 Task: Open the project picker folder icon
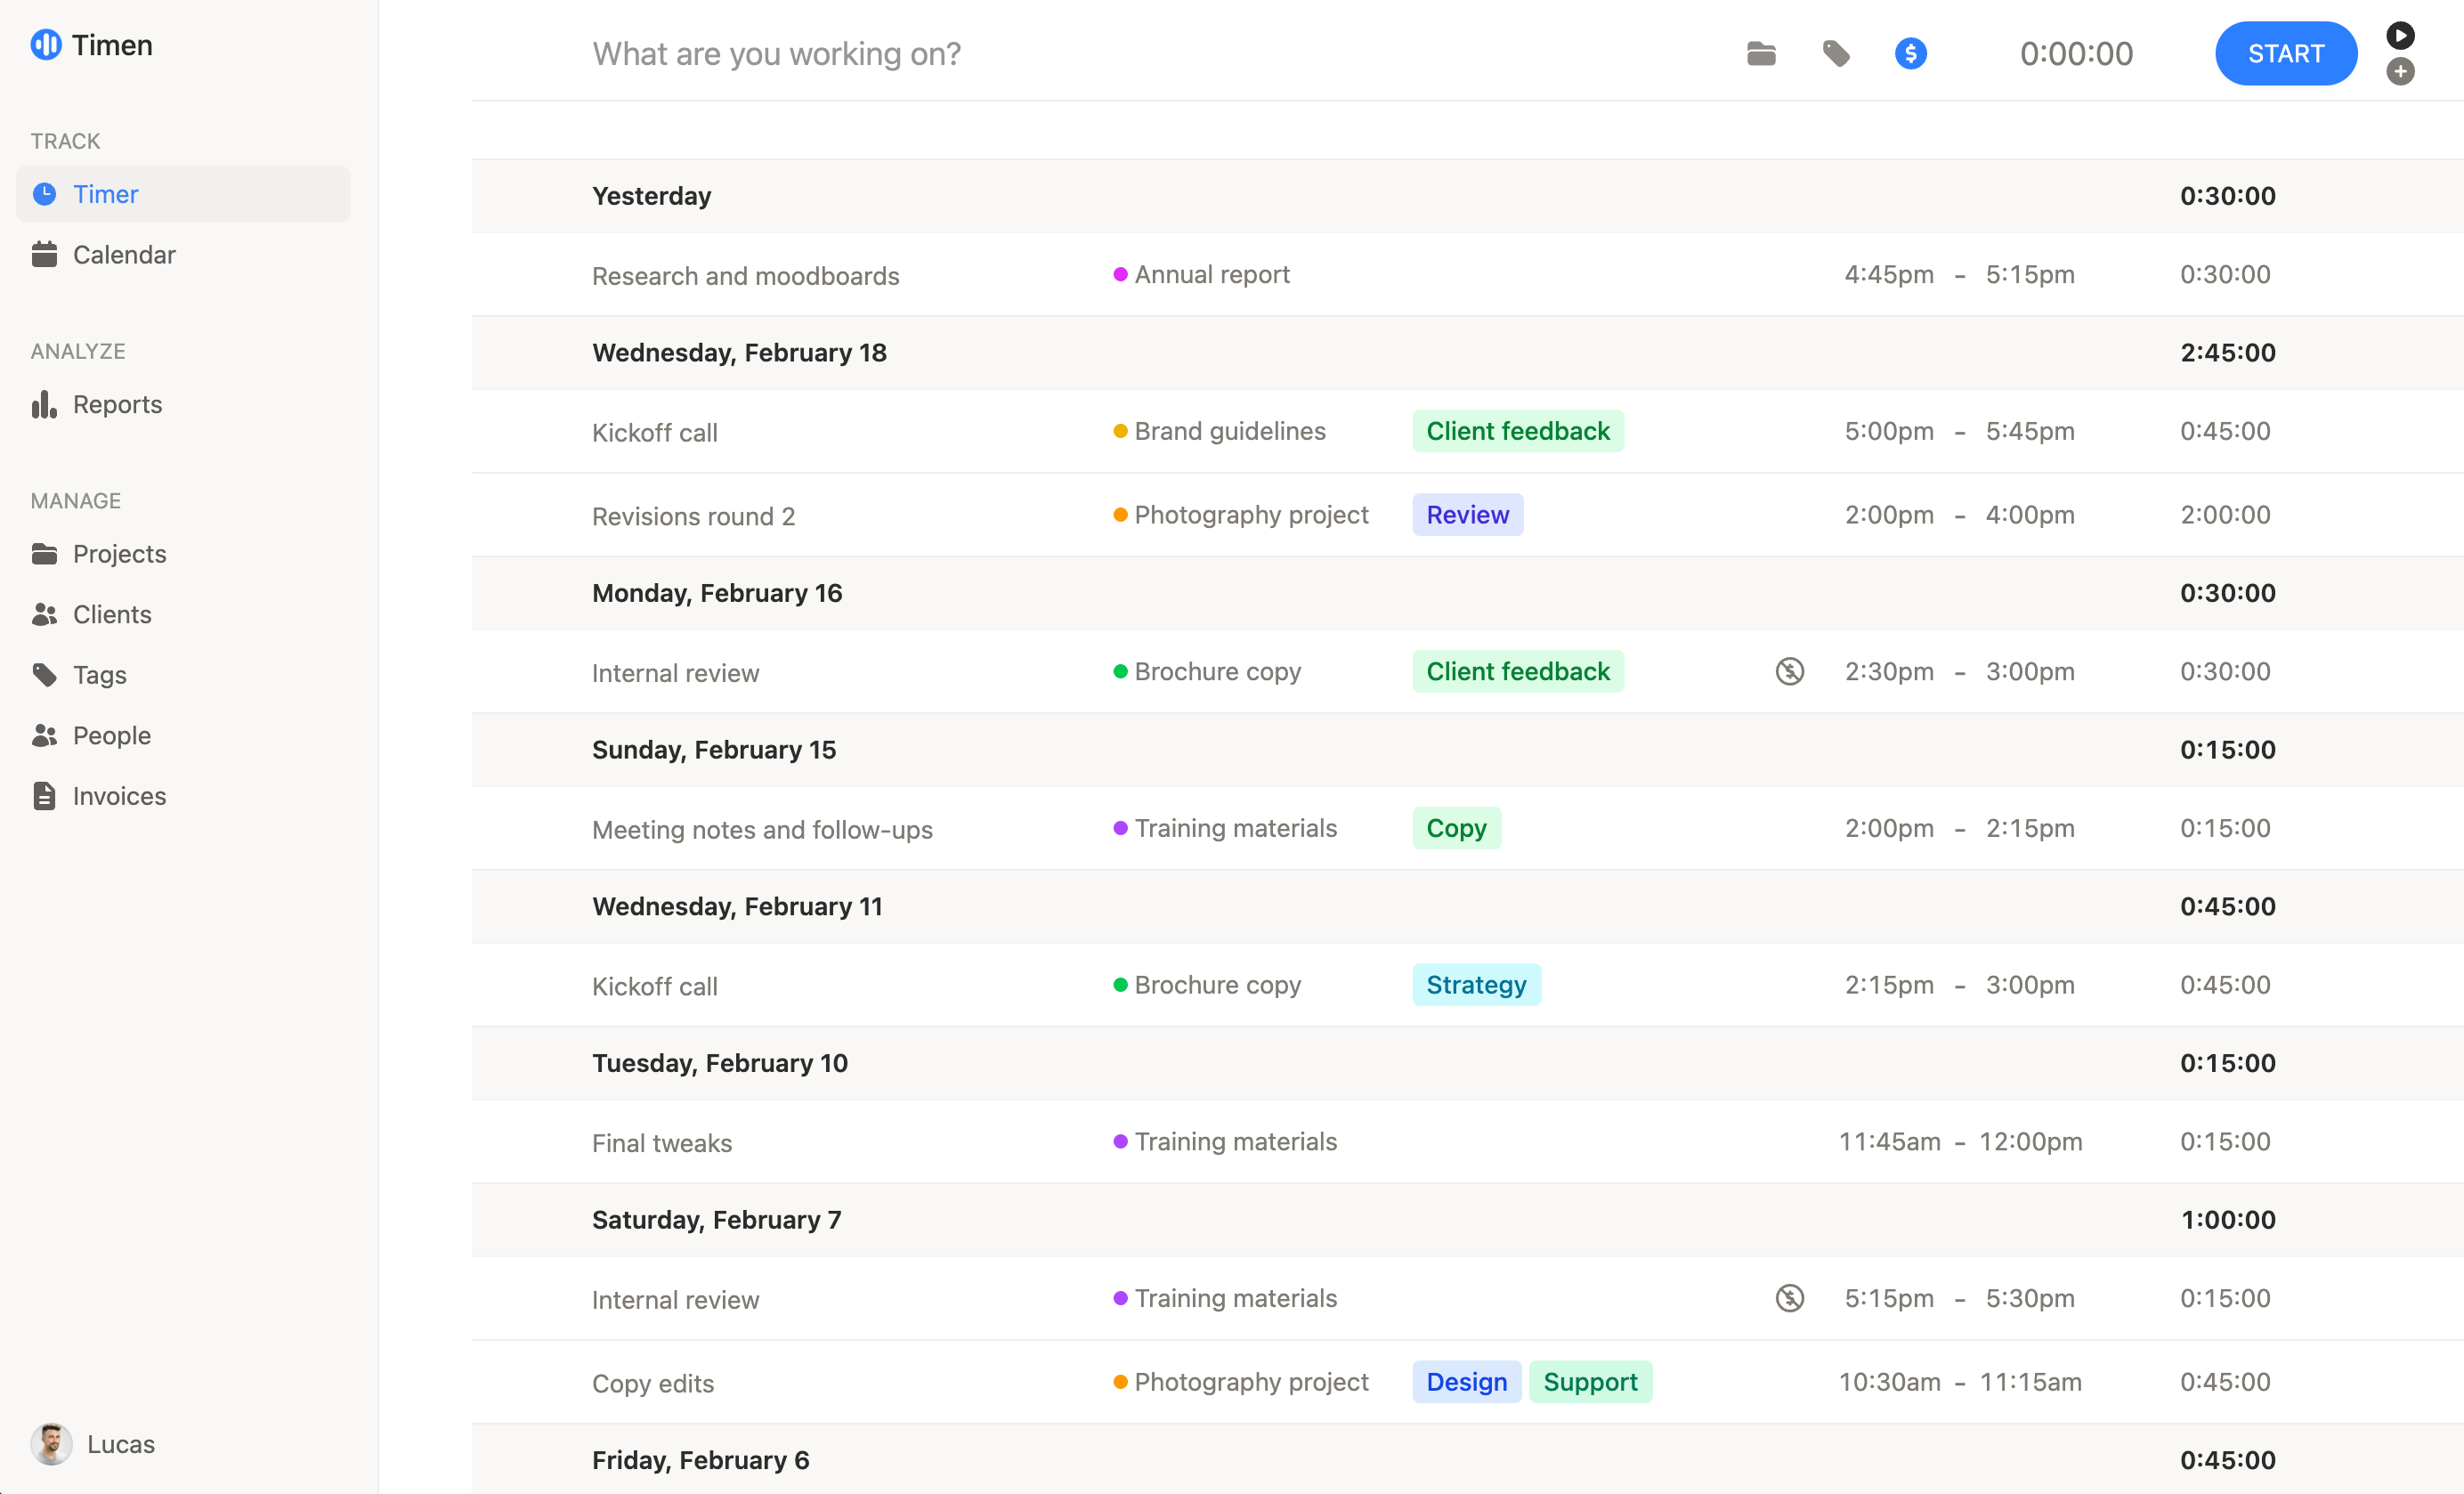coord(1761,54)
